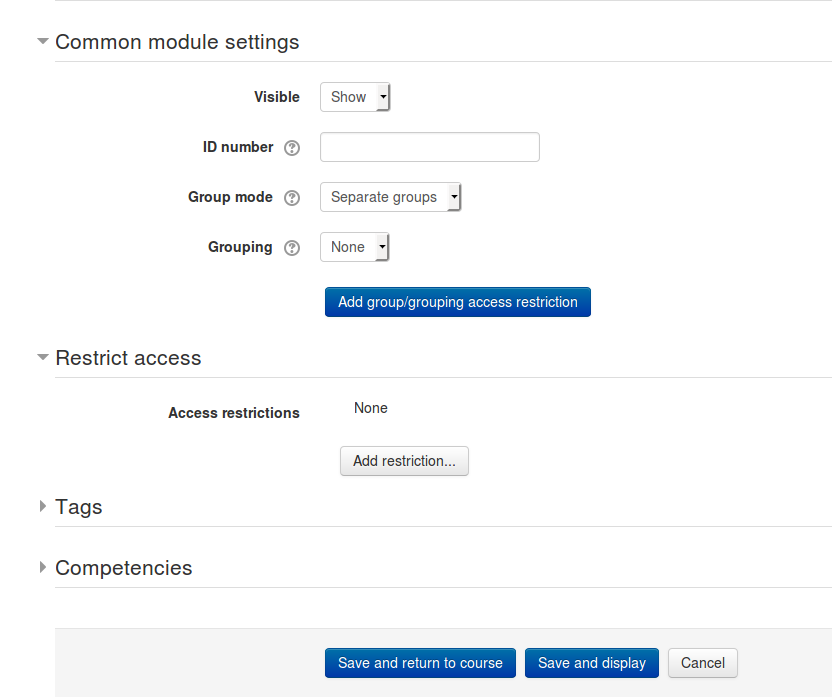Collapse Restrict access section arrow
This screenshot has width=832, height=697.
(43, 357)
